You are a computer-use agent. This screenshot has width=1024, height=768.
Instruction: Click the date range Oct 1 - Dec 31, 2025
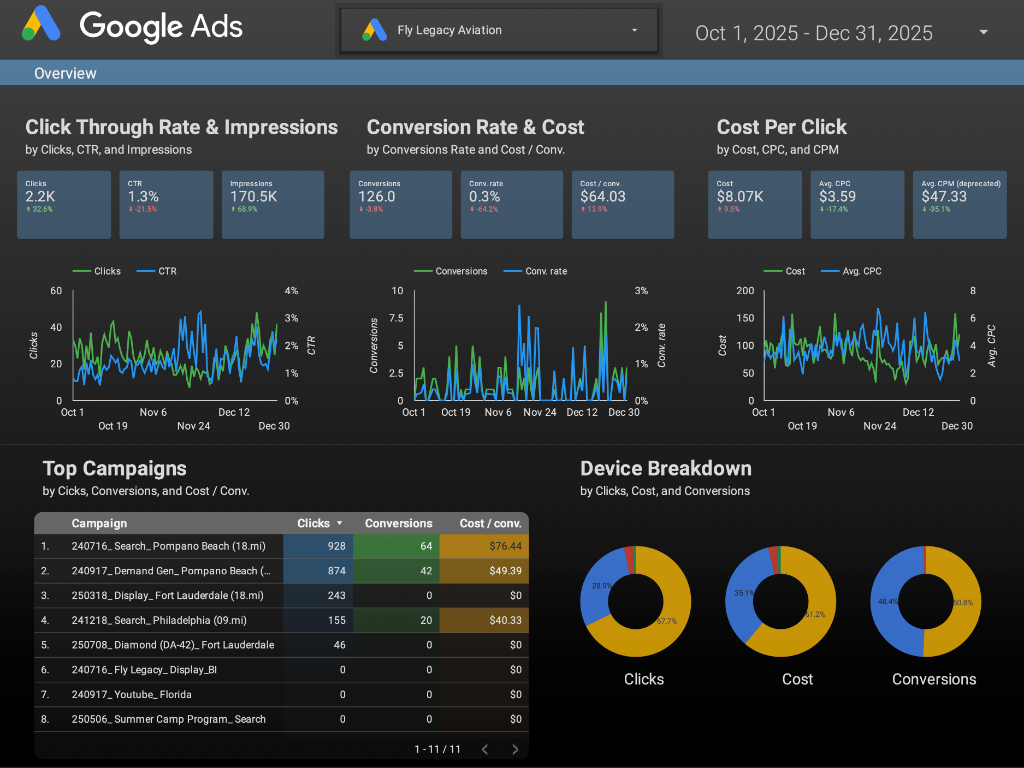813,33
